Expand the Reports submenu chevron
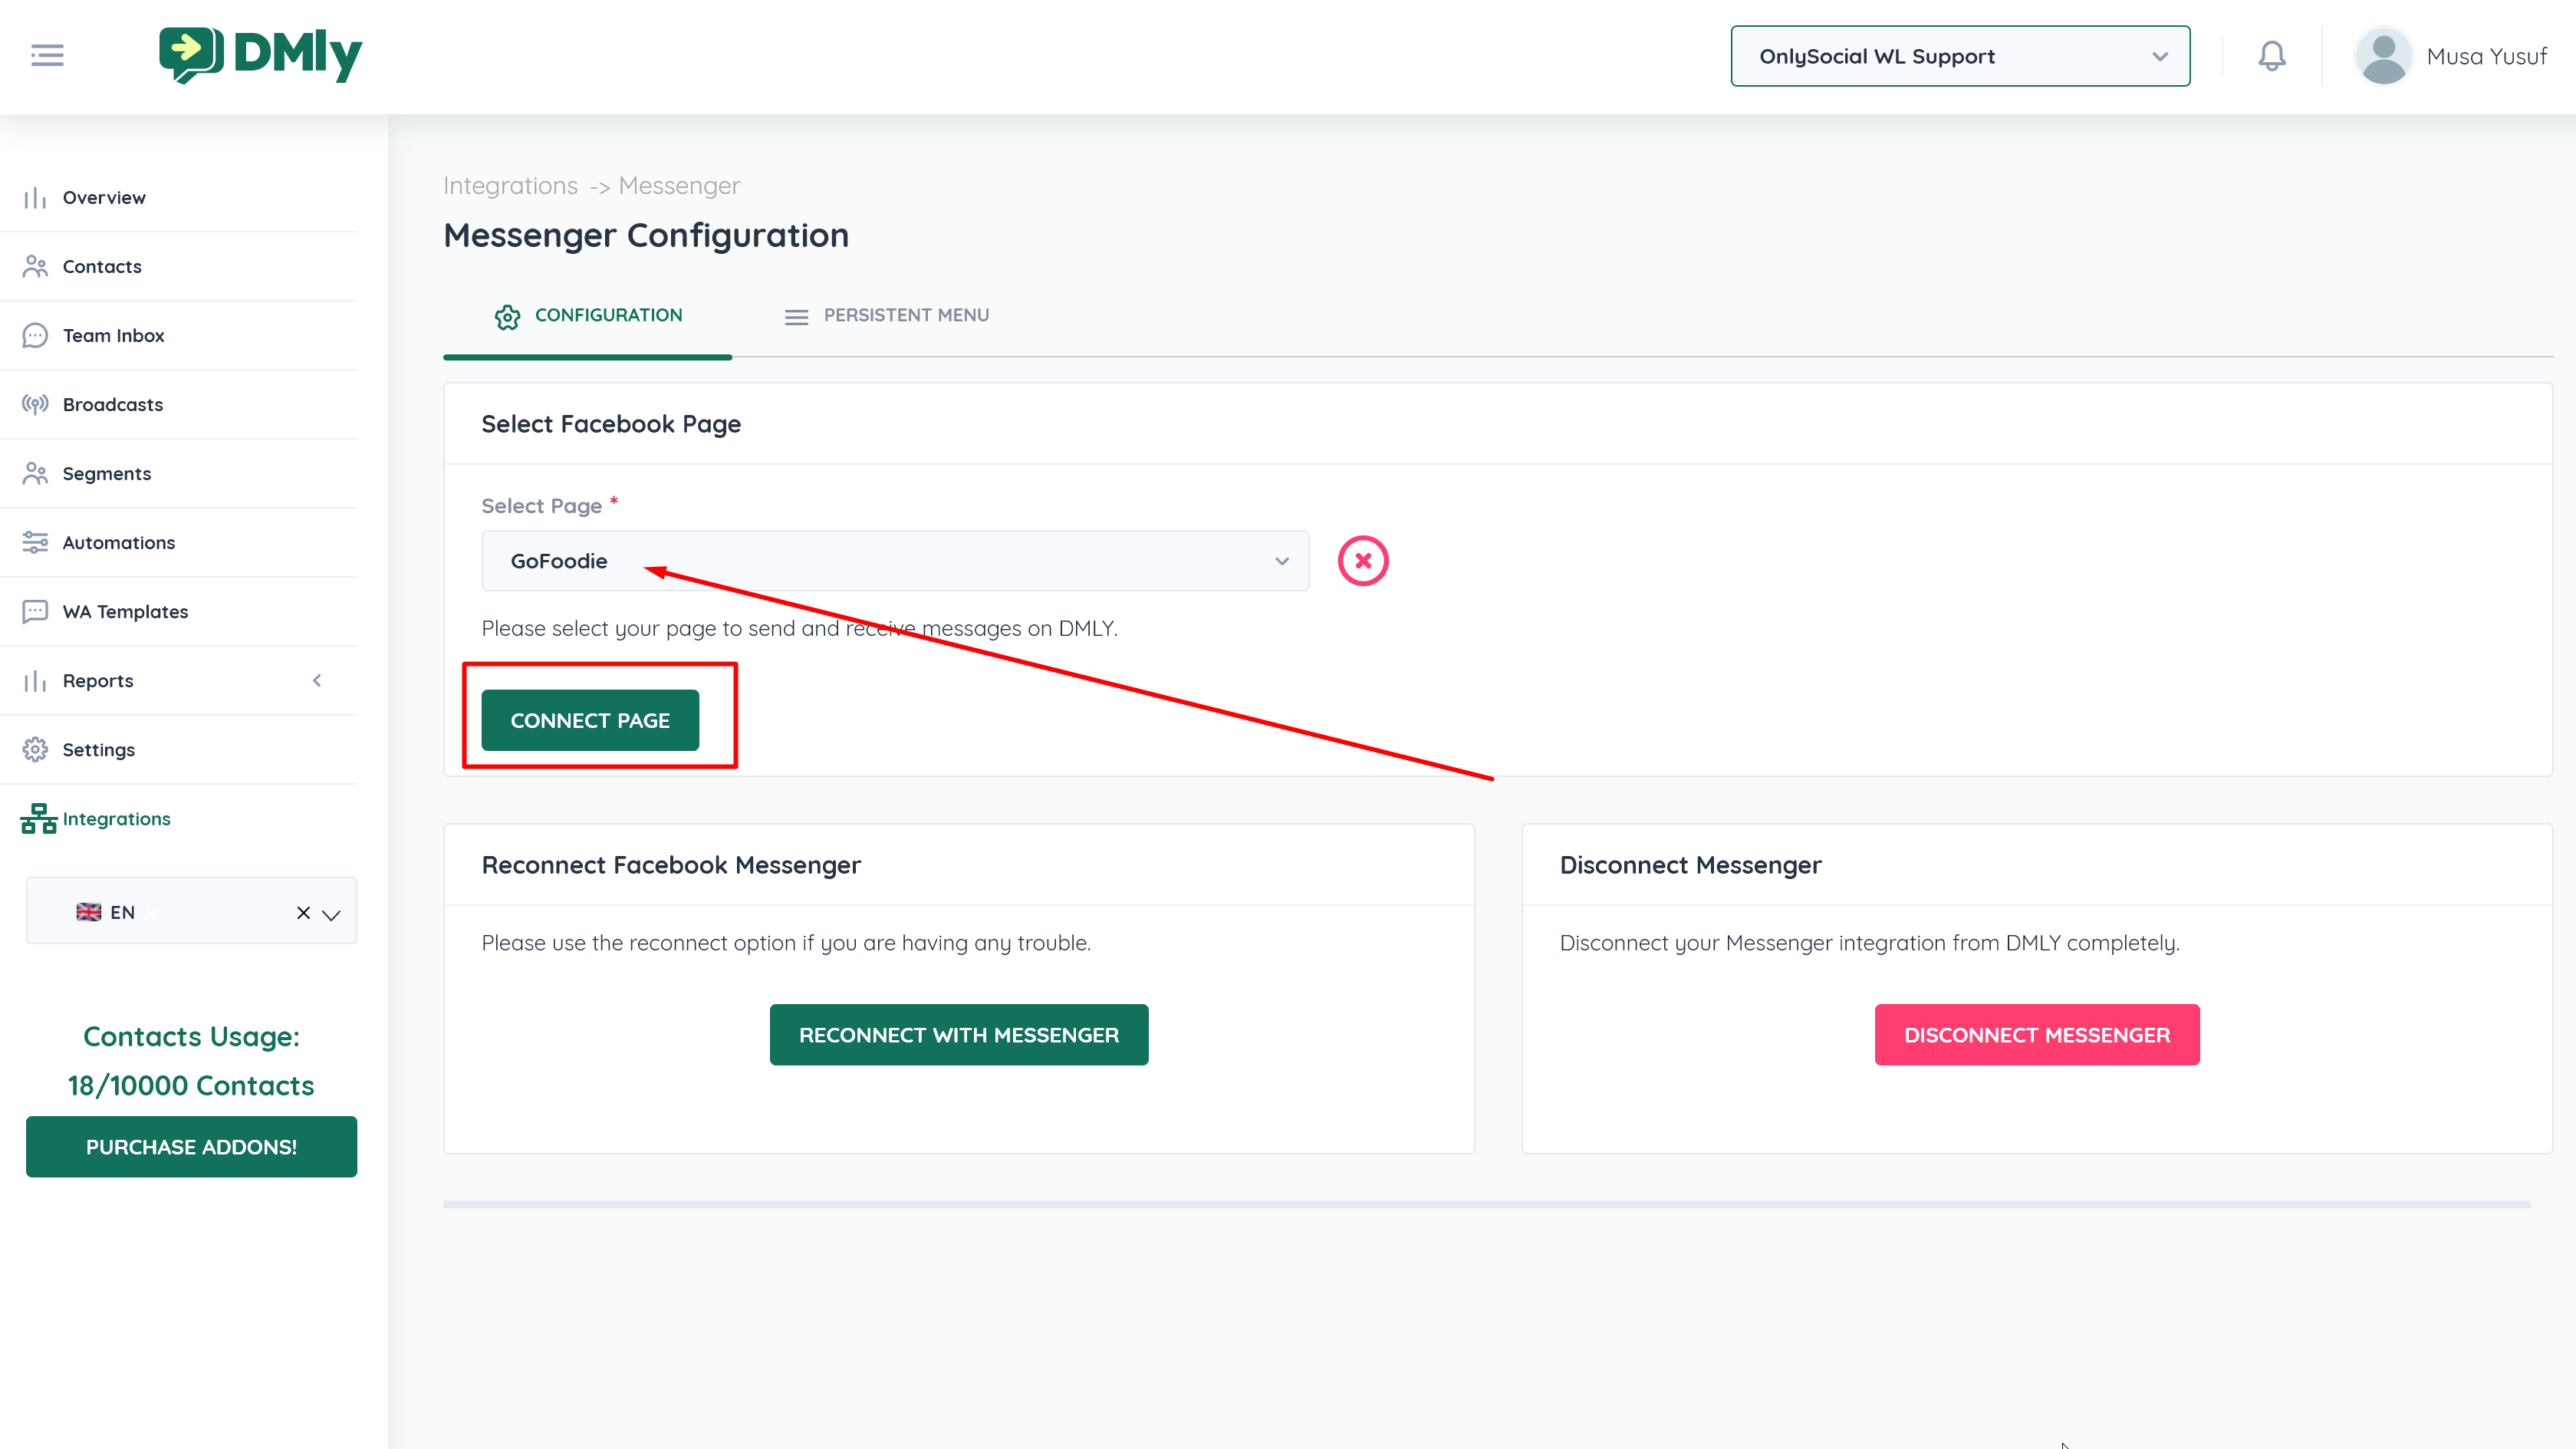 click(x=317, y=681)
